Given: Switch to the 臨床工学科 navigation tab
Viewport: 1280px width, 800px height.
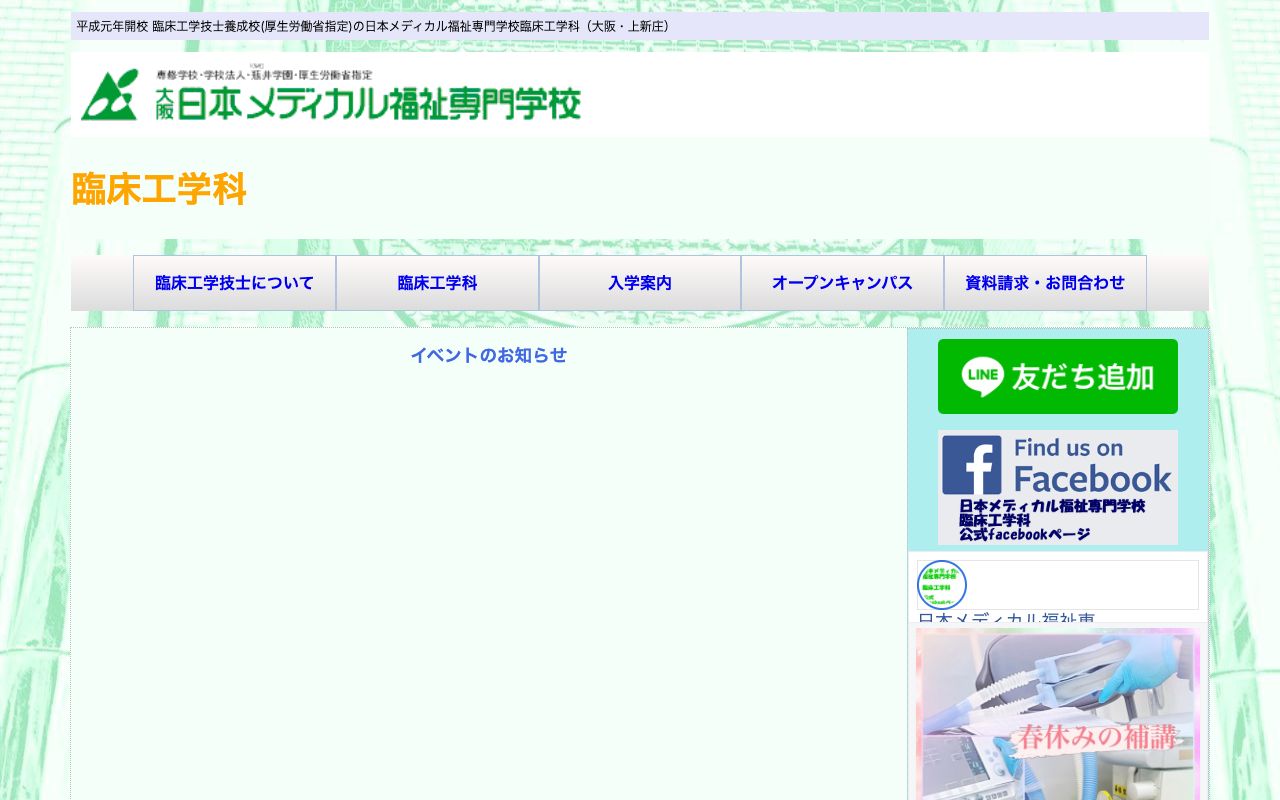Looking at the screenshot, I should 437,283.
